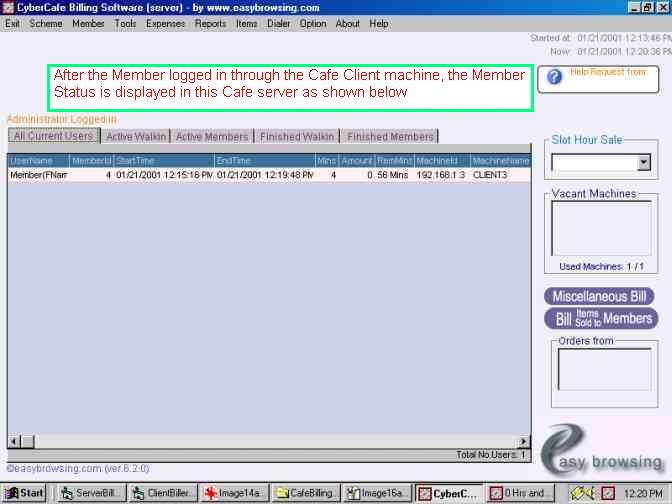Open the 0 Hrs and taskbar window
This screenshot has height=504, width=672.
pyautogui.click(x=521, y=493)
